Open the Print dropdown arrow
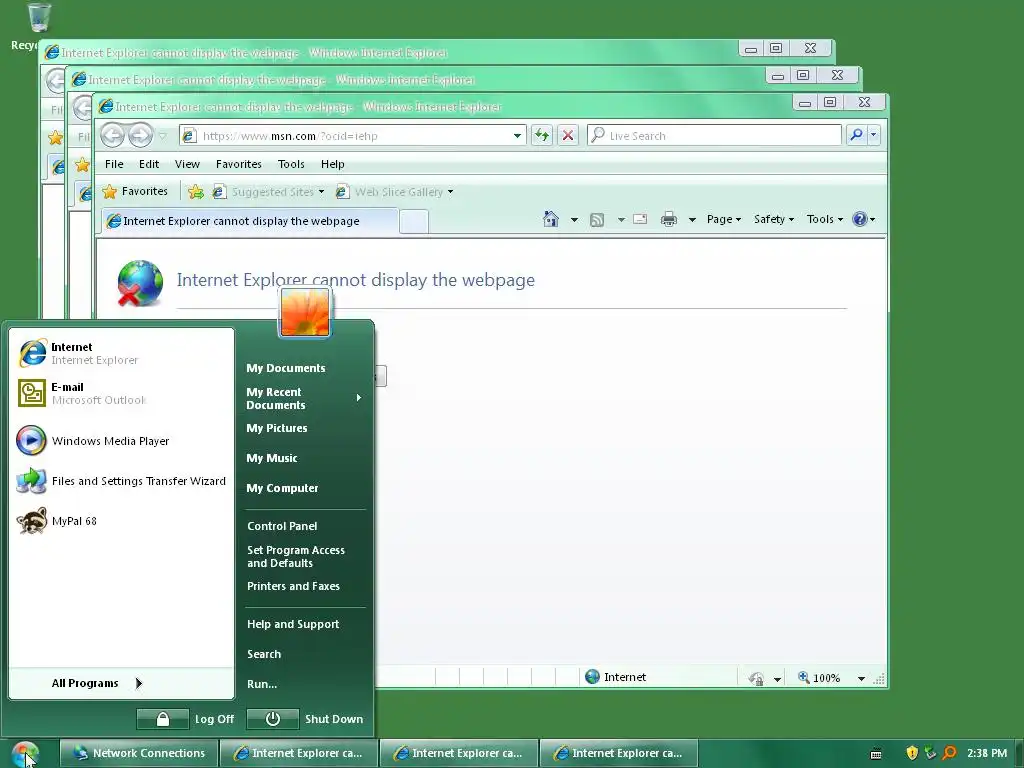Screen dimensions: 1024x768 click(692, 220)
